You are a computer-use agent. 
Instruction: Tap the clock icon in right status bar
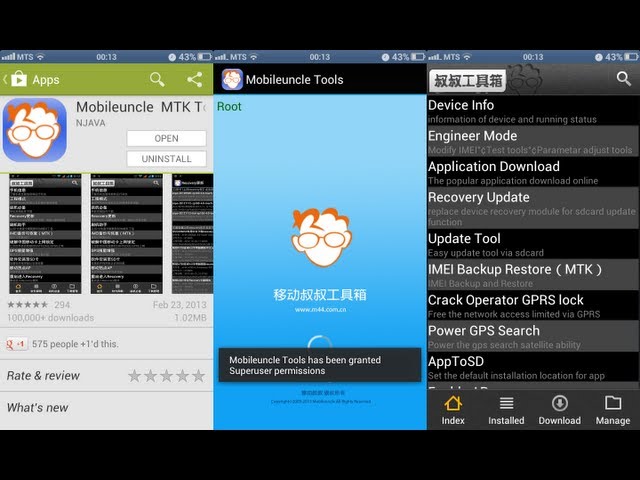pyautogui.click(x=599, y=57)
